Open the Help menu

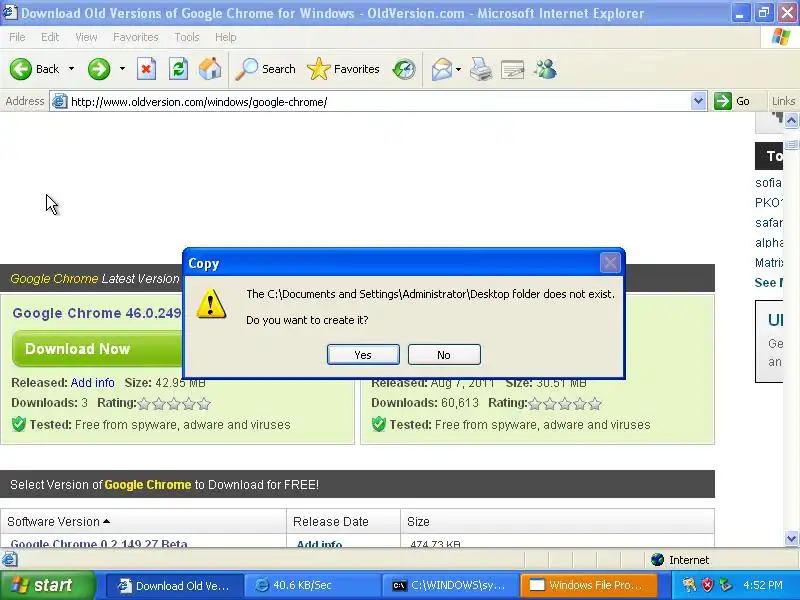point(226,37)
